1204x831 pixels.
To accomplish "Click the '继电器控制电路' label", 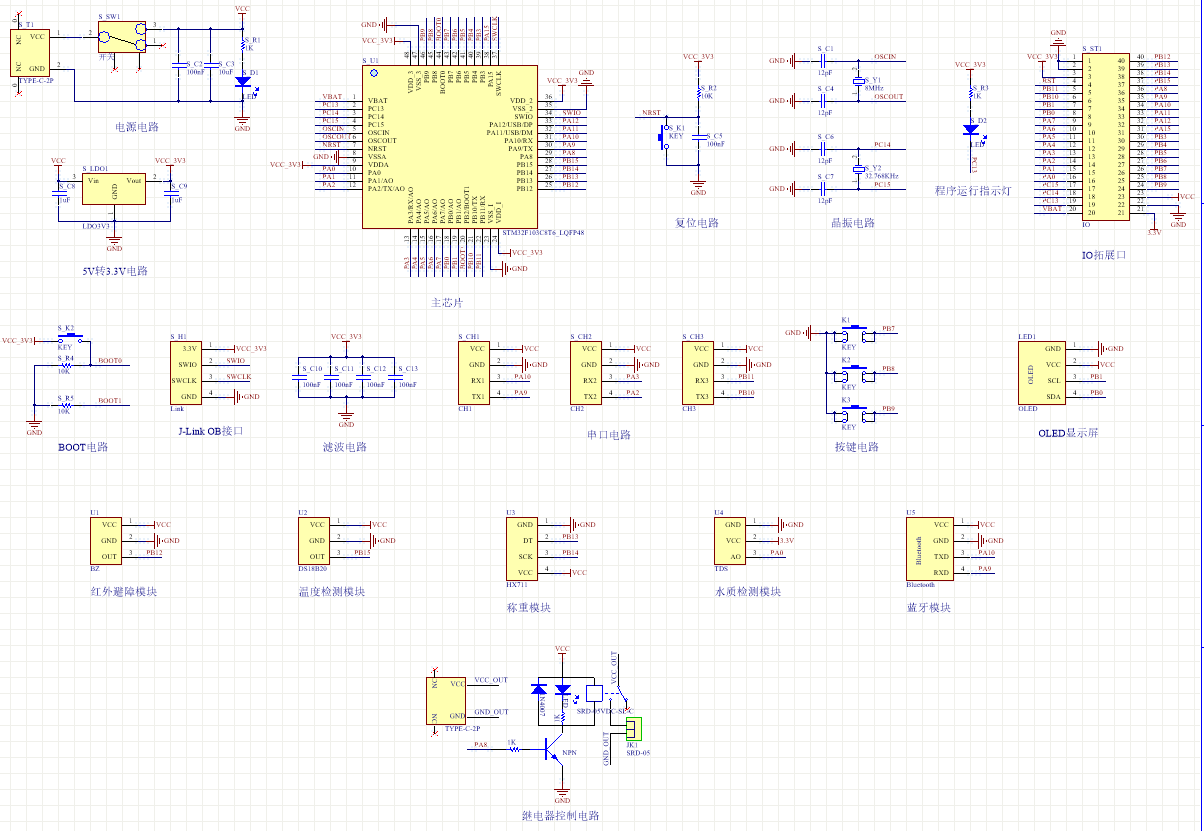I will coord(561,815).
